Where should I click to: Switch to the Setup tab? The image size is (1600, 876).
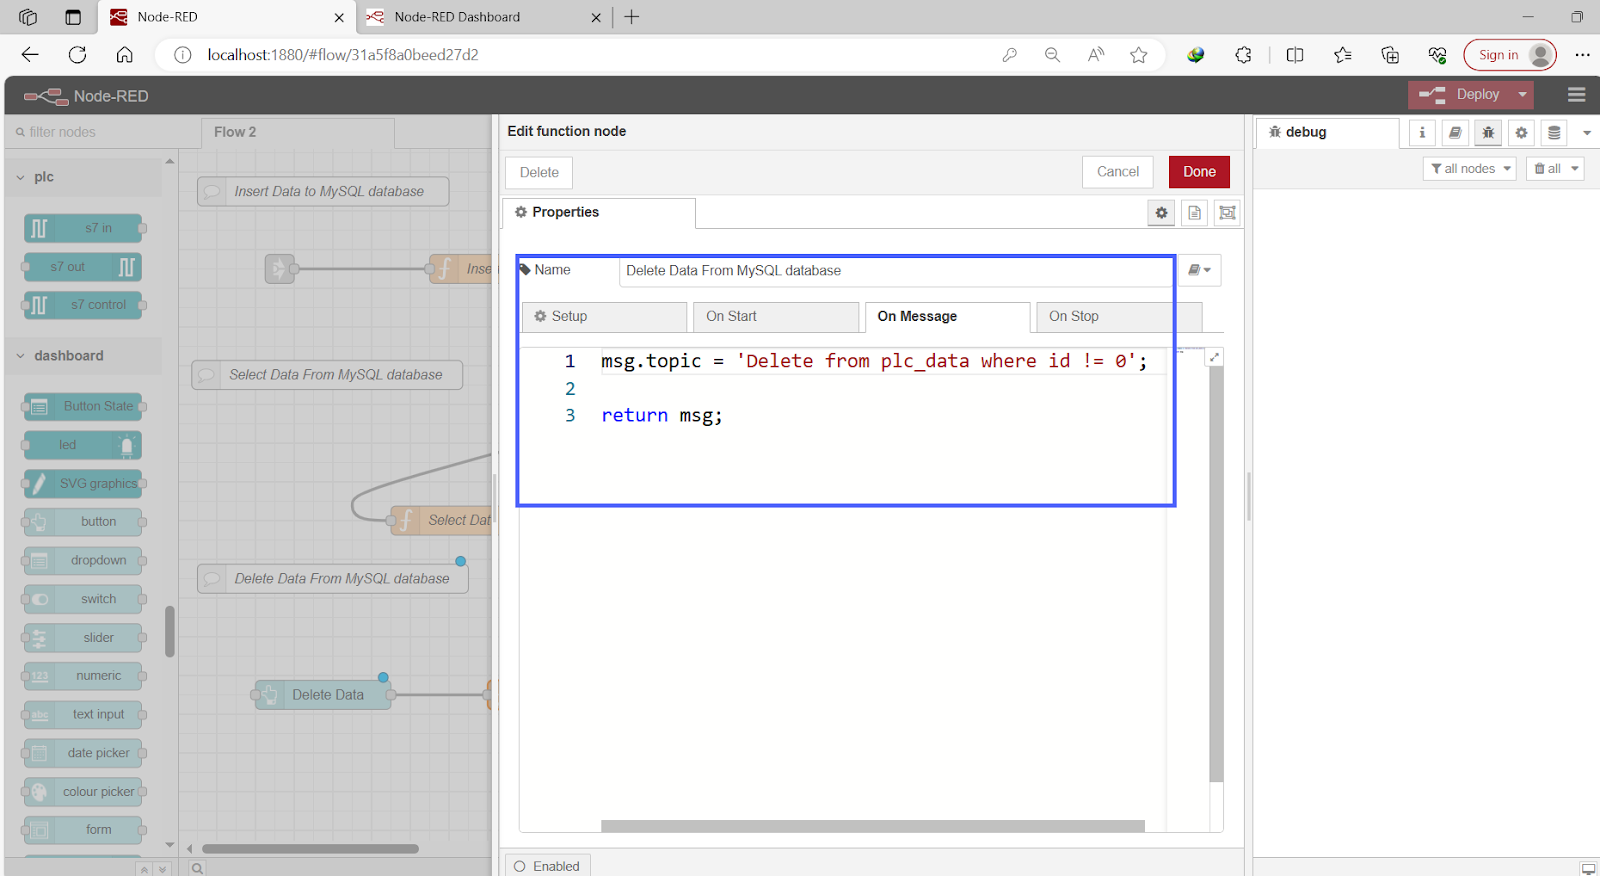(x=604, y=317)
